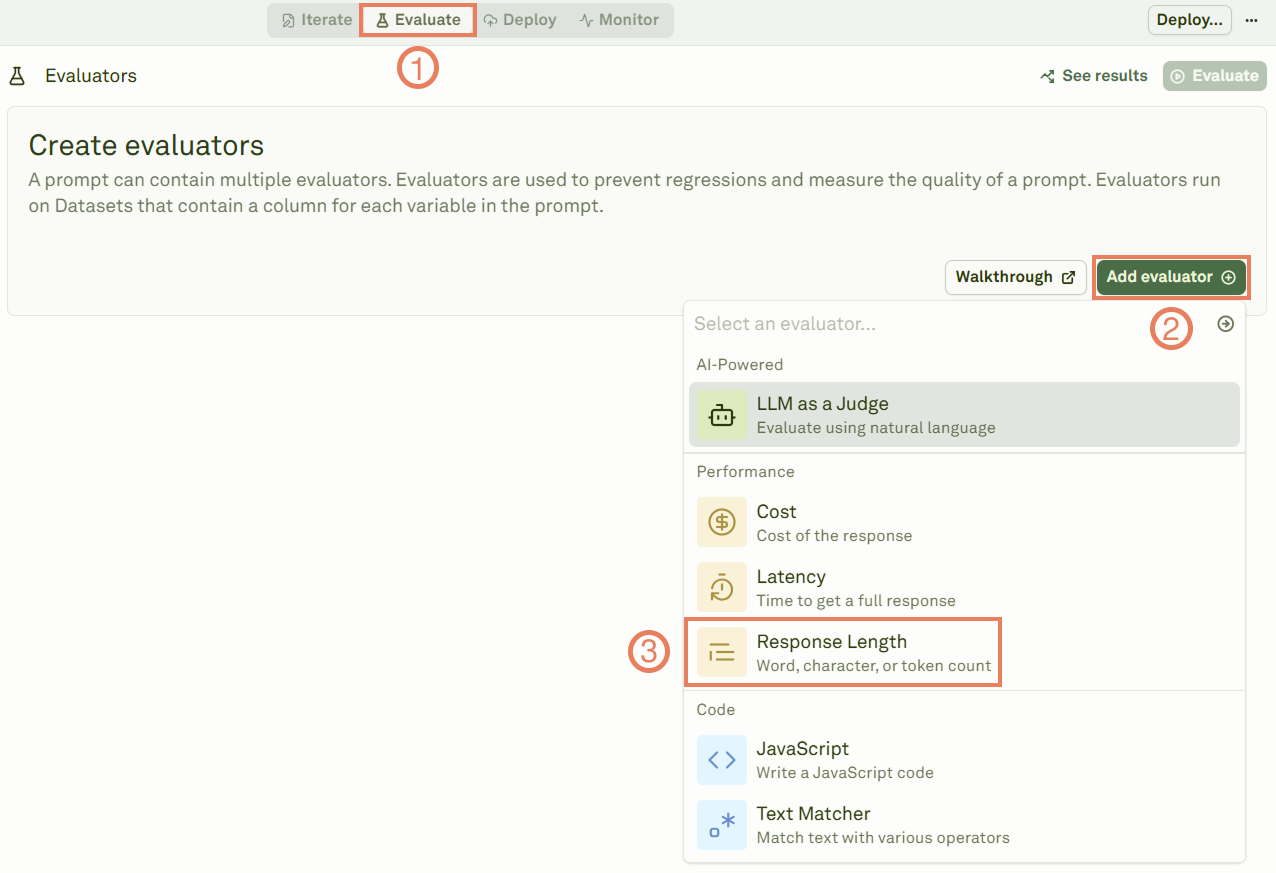Image resolution: width=1276 pixels, height=873 pixels.
Task: Open the three-dot overflow menu
Action: (x=1252, y=19)
